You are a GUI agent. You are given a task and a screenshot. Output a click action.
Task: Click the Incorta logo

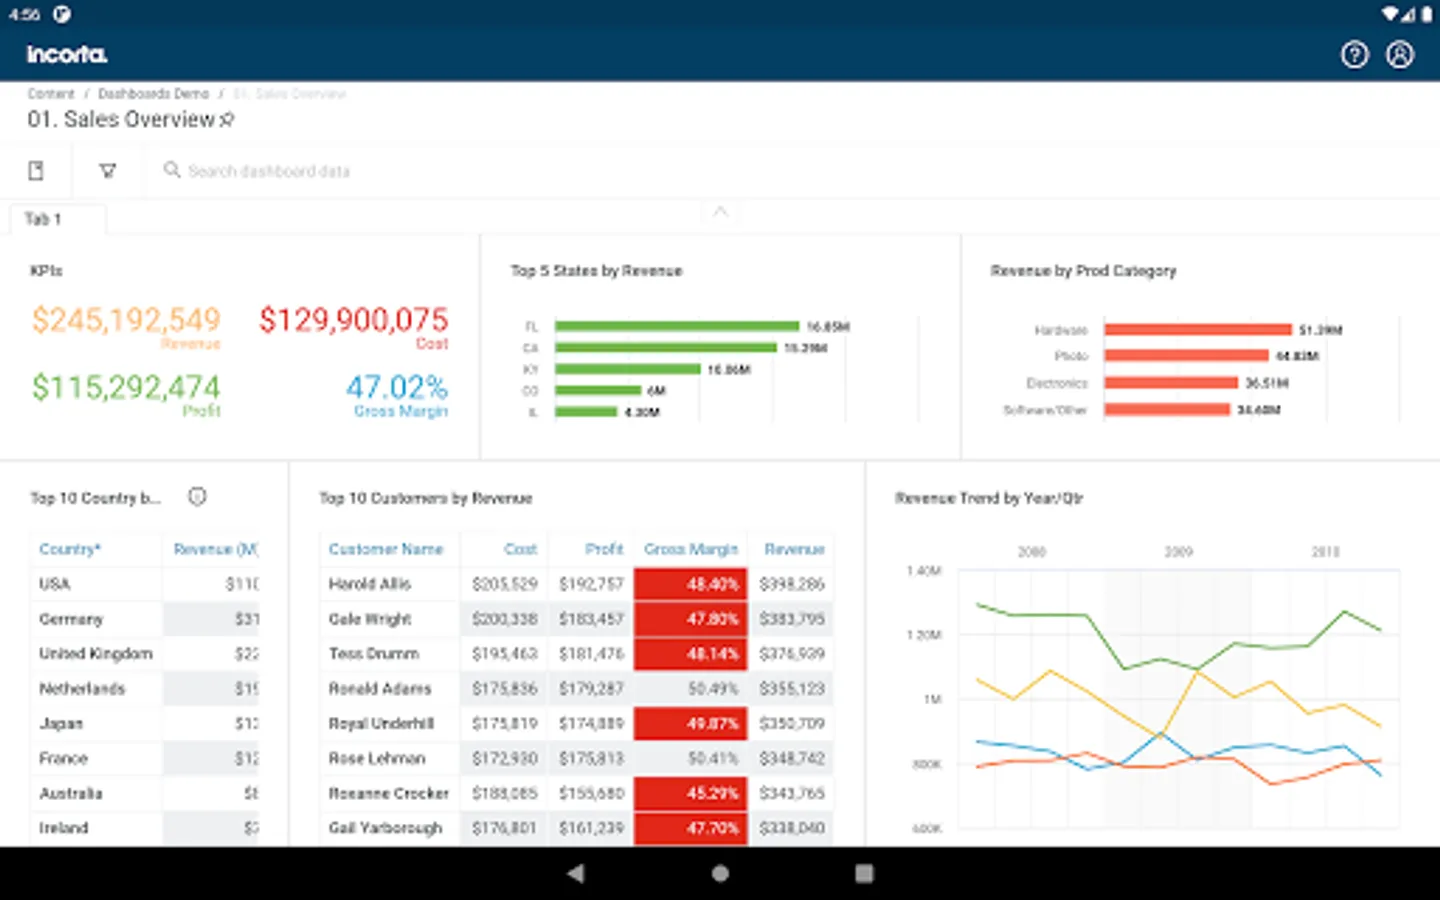tap(67, 54)
